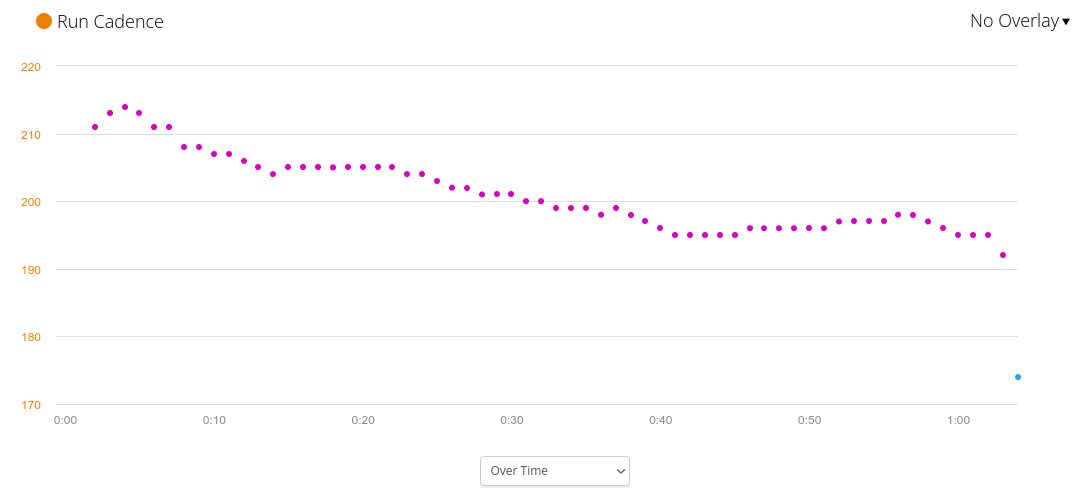
Task: Open the No Overlay dropdown
Action: click(1014, 21)
